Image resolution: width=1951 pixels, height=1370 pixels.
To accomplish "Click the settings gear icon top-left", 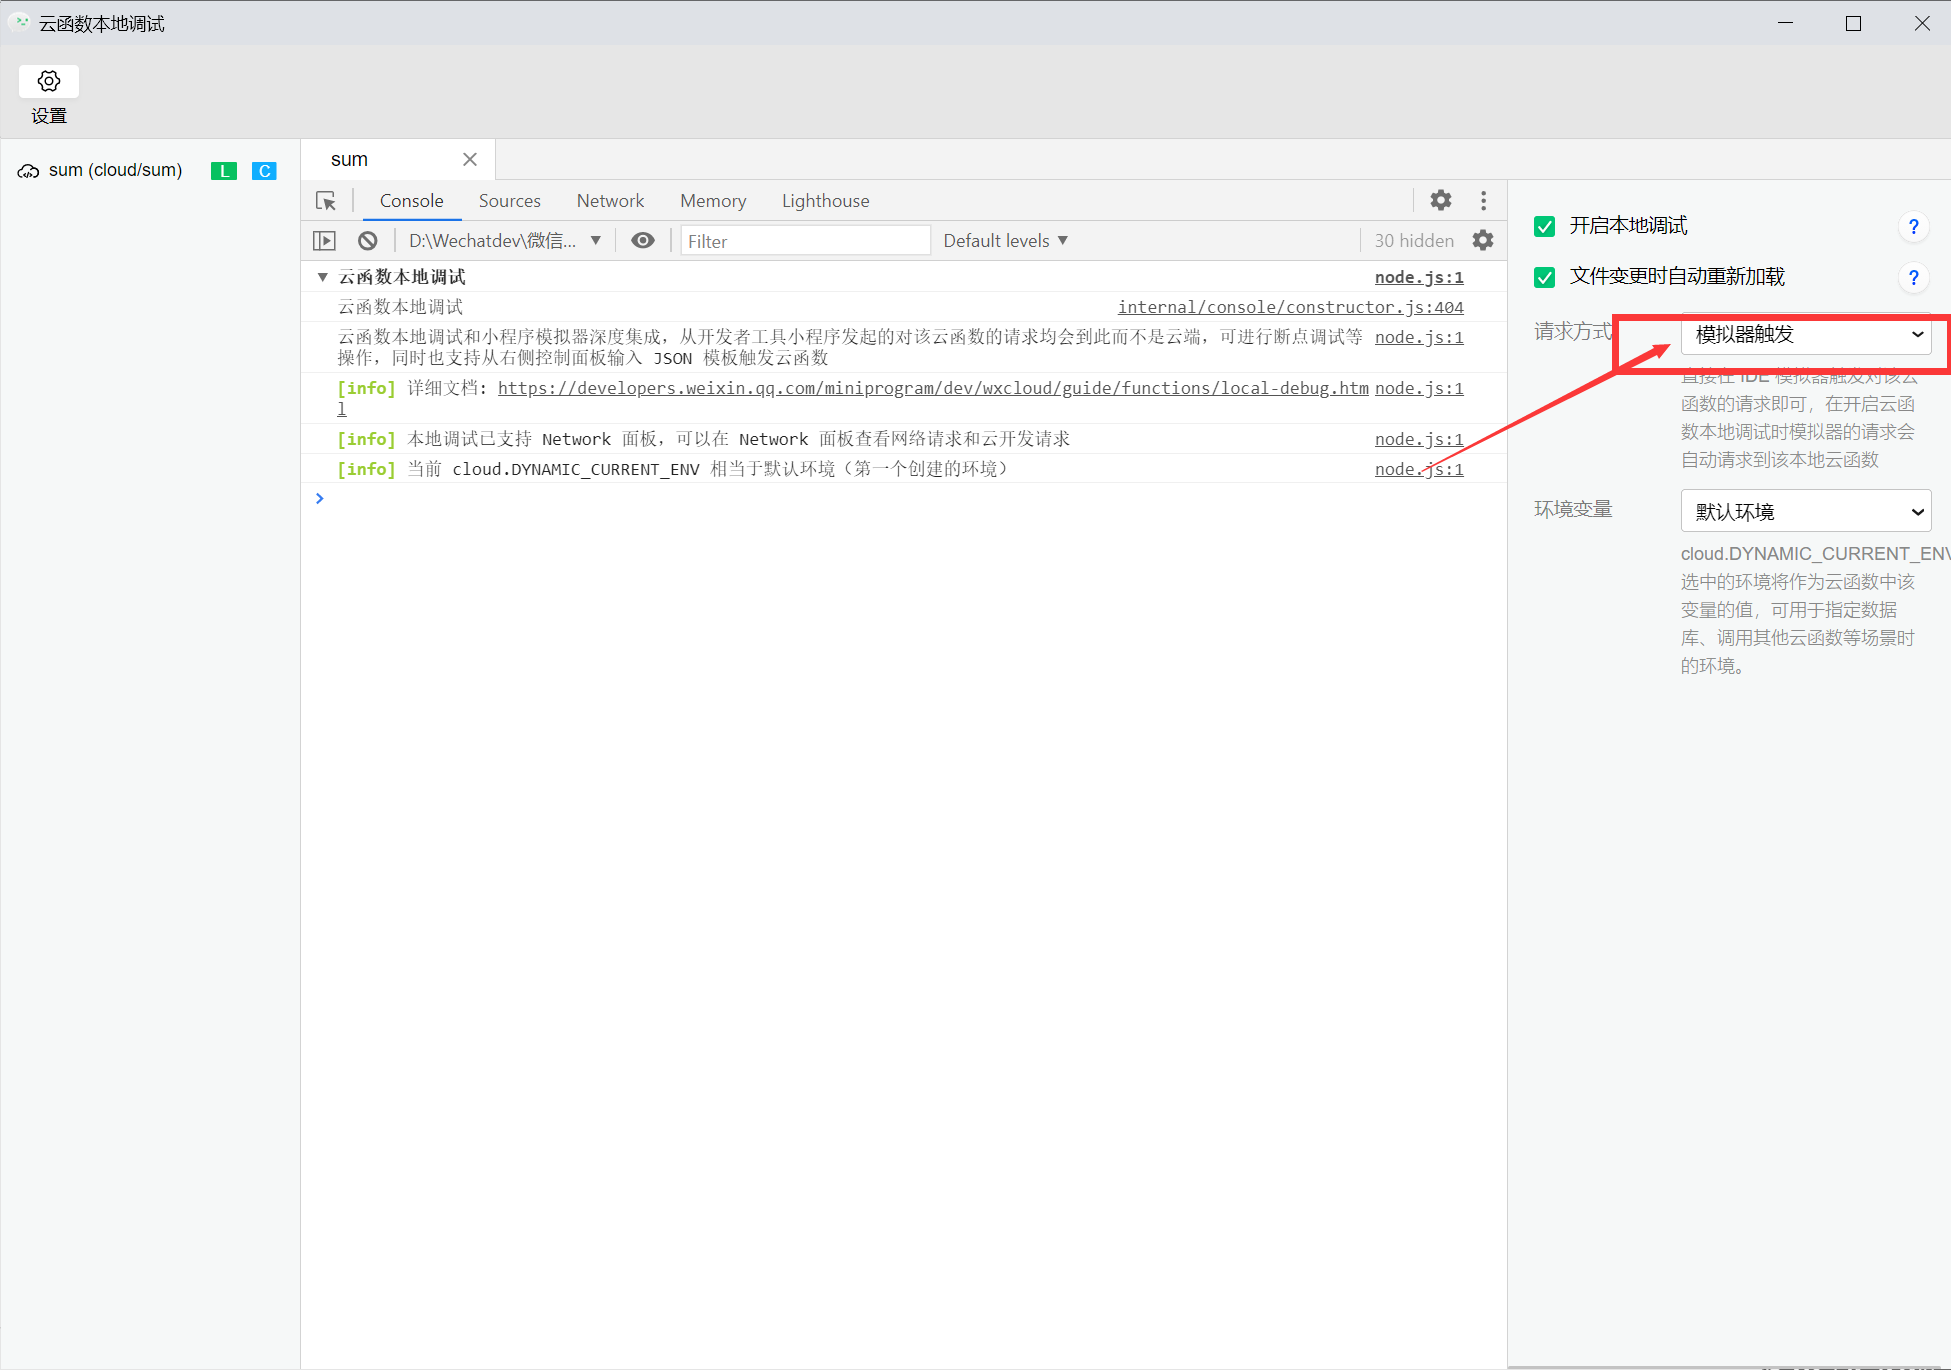I will click(49, 82).
